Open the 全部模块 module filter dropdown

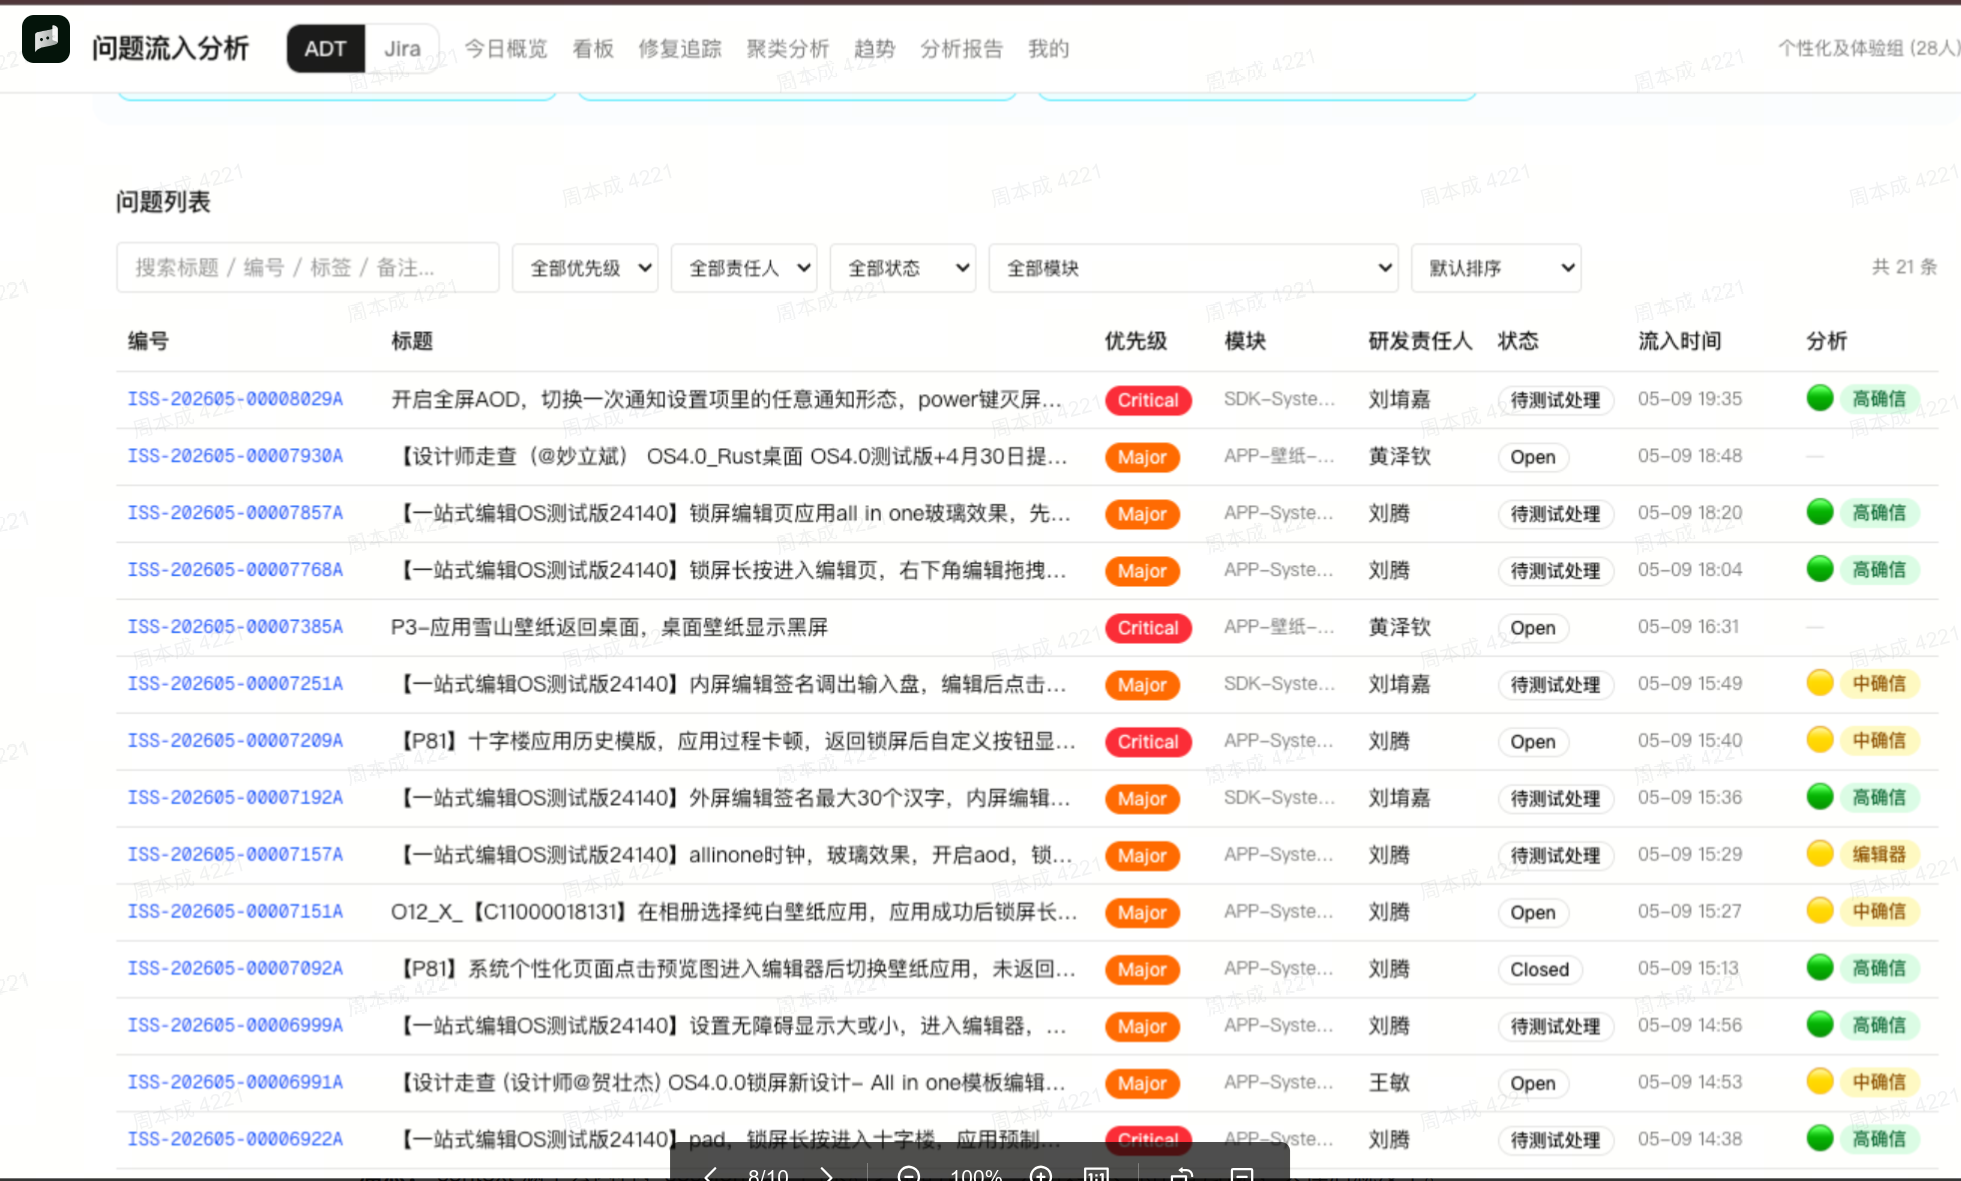coord(1193,268)
